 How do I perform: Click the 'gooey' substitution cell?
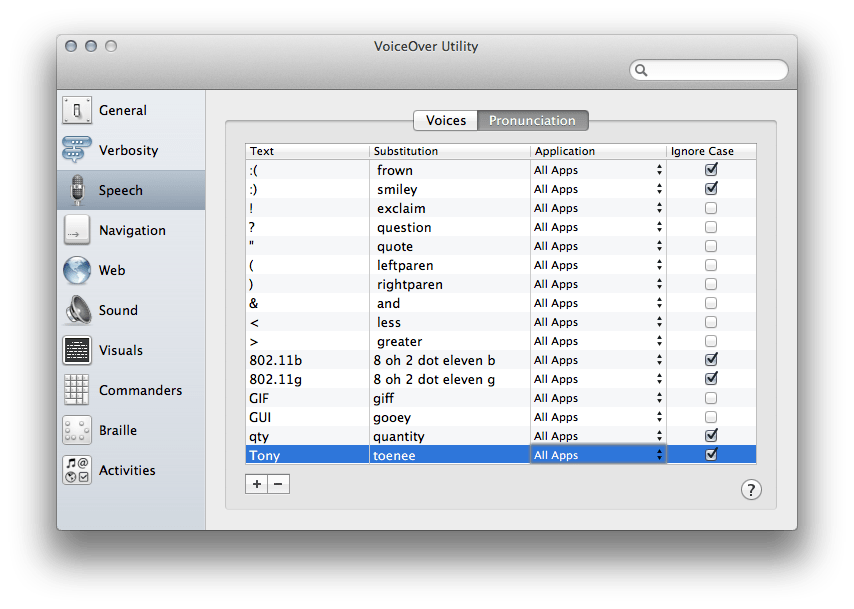450,417
